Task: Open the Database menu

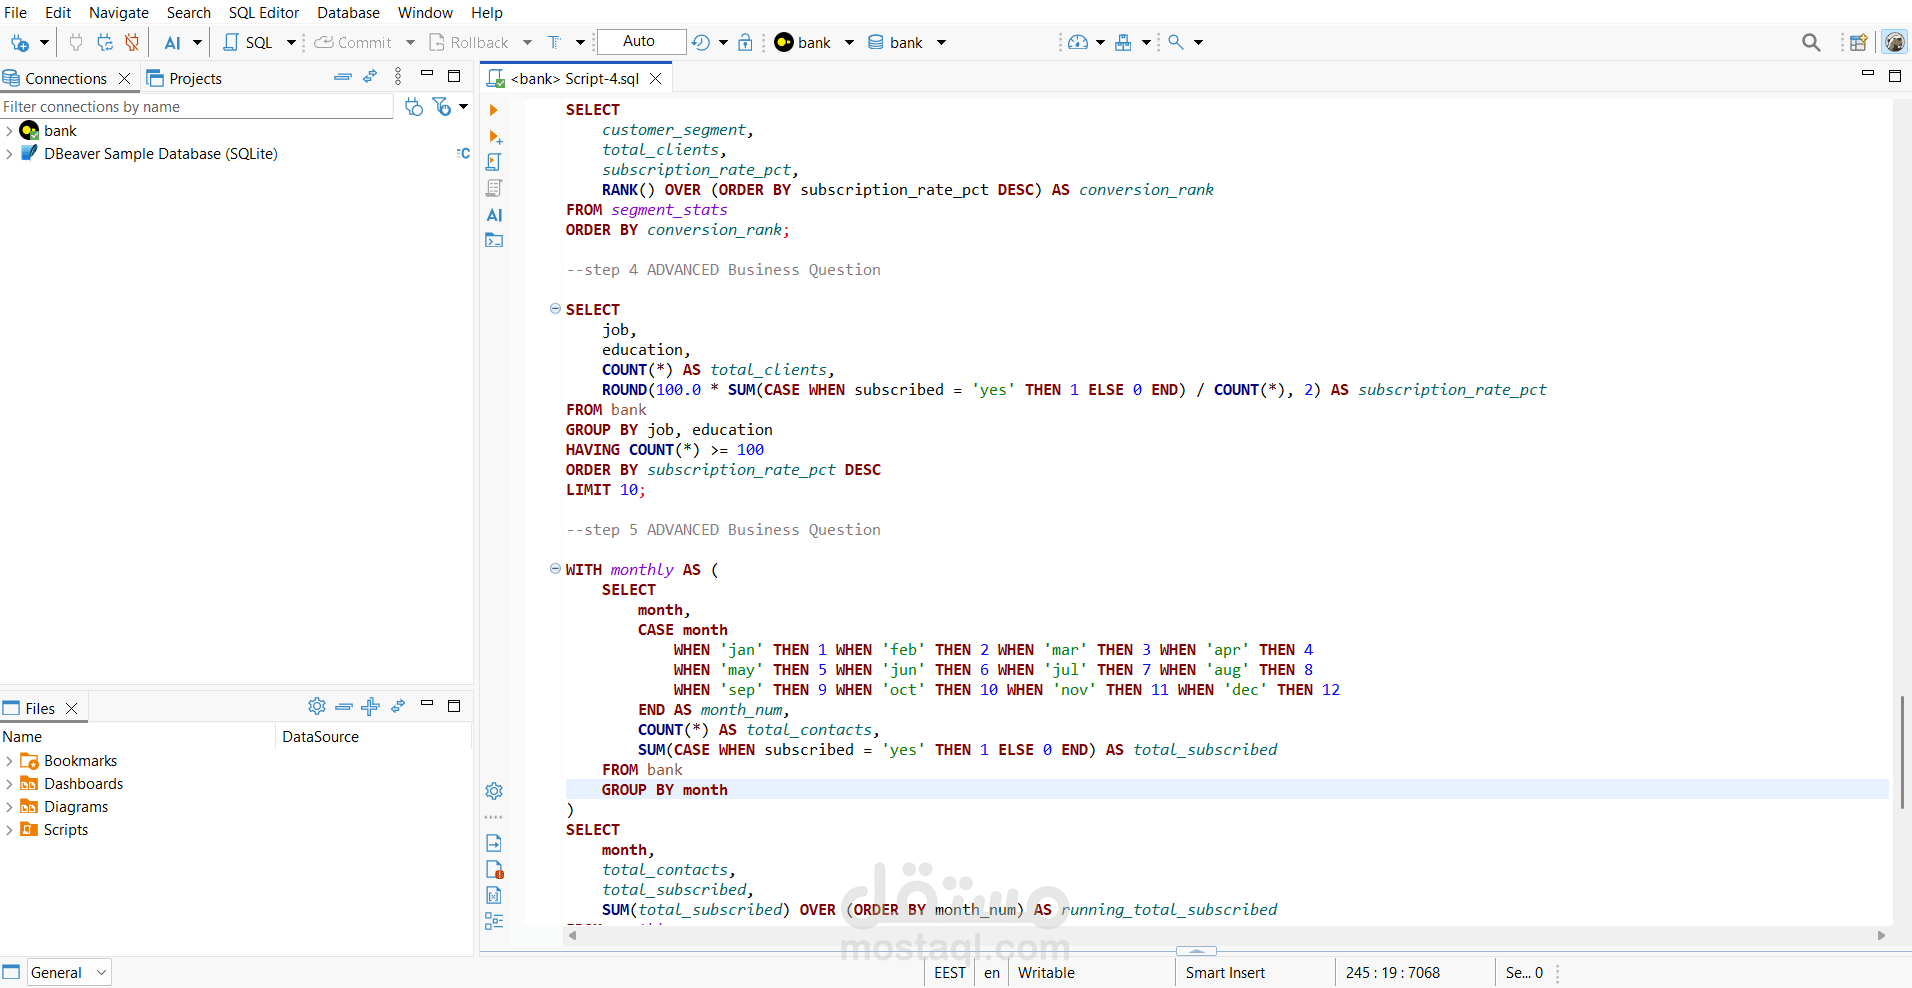Action: click(x=348, y=13)
